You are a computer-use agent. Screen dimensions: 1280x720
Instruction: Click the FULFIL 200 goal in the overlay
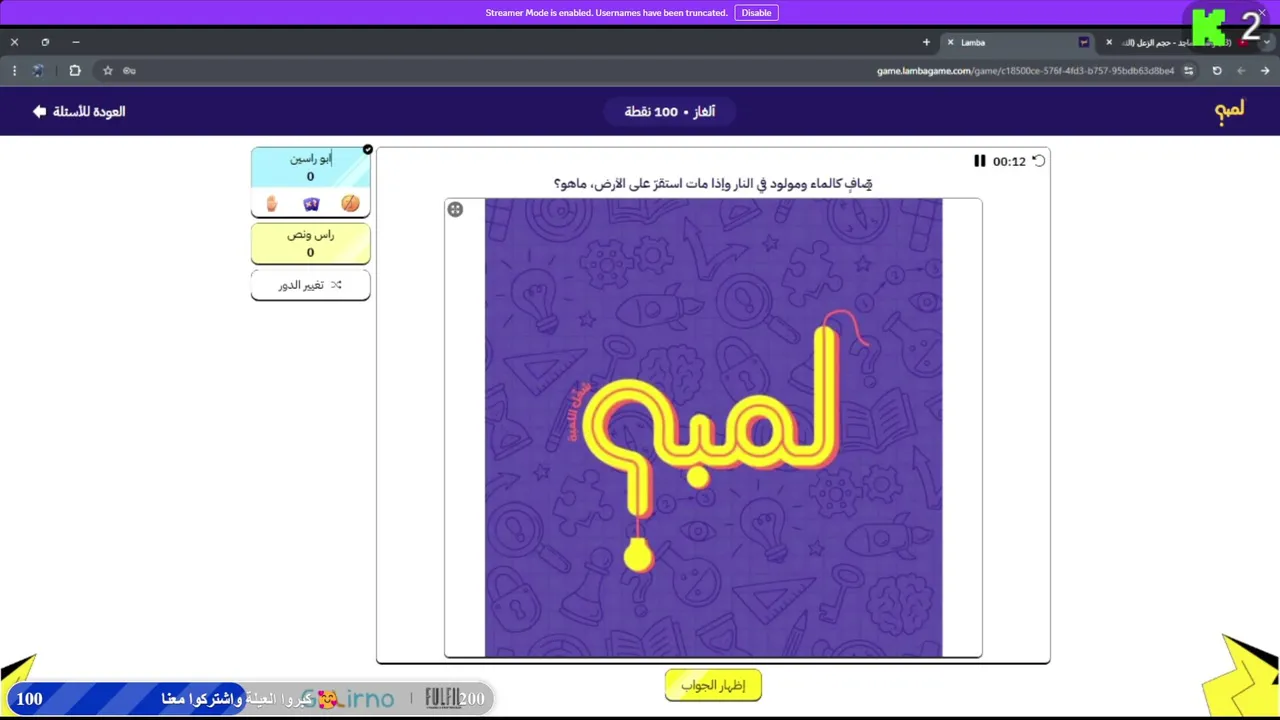tap(455, 698)
